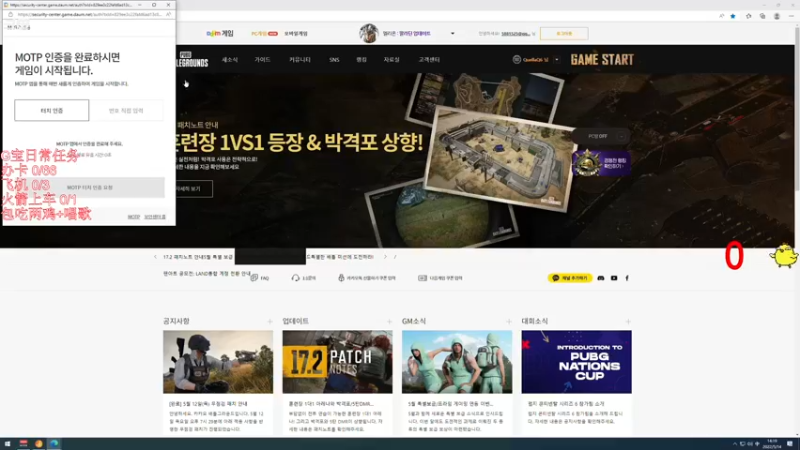
Task: Show next notice in the ticker
Action: click(x=385, y=257)
